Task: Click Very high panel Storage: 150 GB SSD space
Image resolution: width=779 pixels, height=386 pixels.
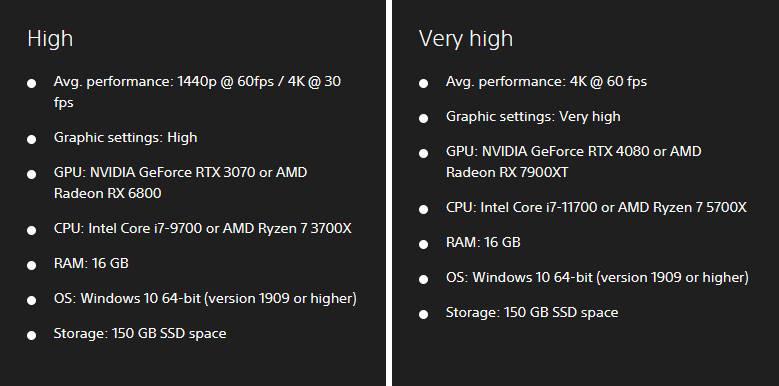Action: coord(532,312)
